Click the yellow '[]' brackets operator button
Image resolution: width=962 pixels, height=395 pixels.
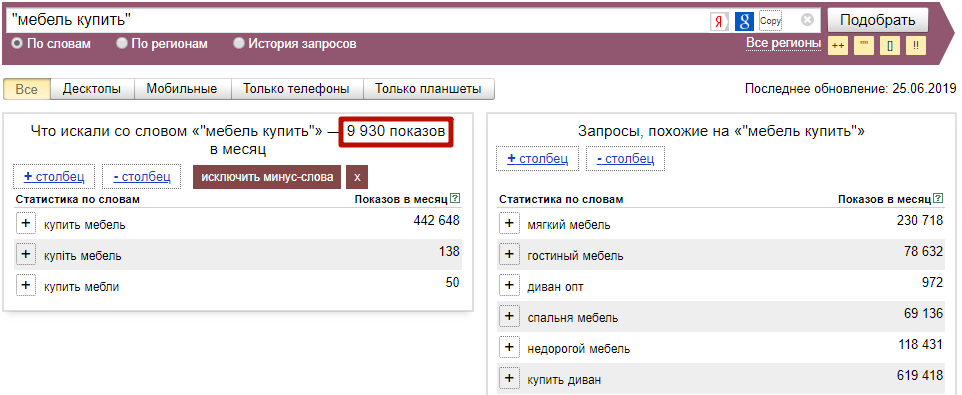tap(890, 46)
